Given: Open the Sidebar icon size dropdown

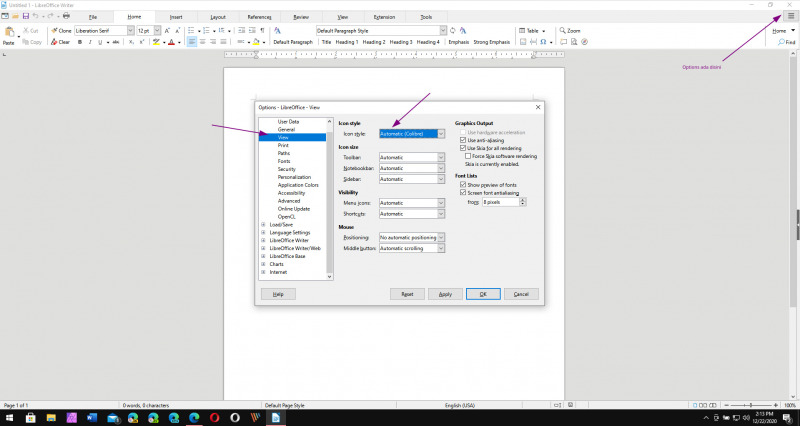Looking at the screenshot, I should (x=412, y=179).
